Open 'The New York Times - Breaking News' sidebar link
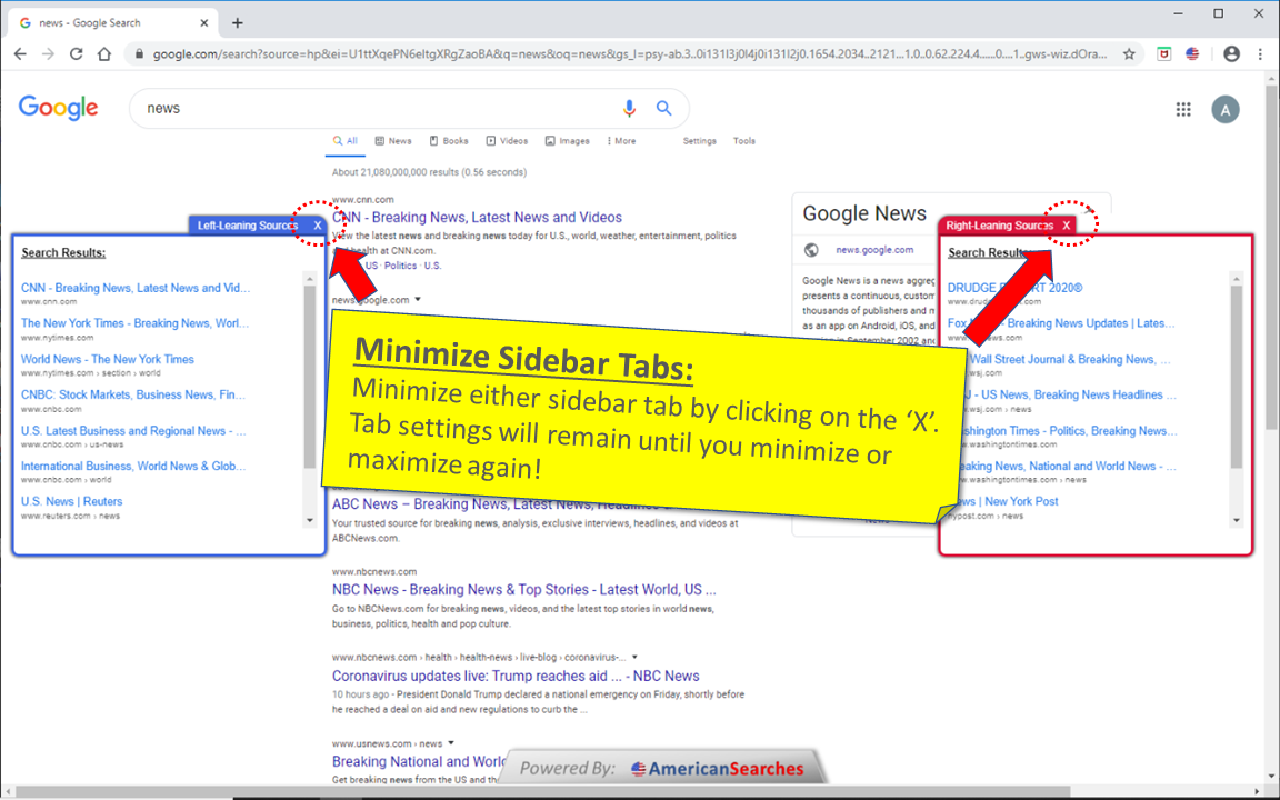1280x800 pixels. (135, 324)
